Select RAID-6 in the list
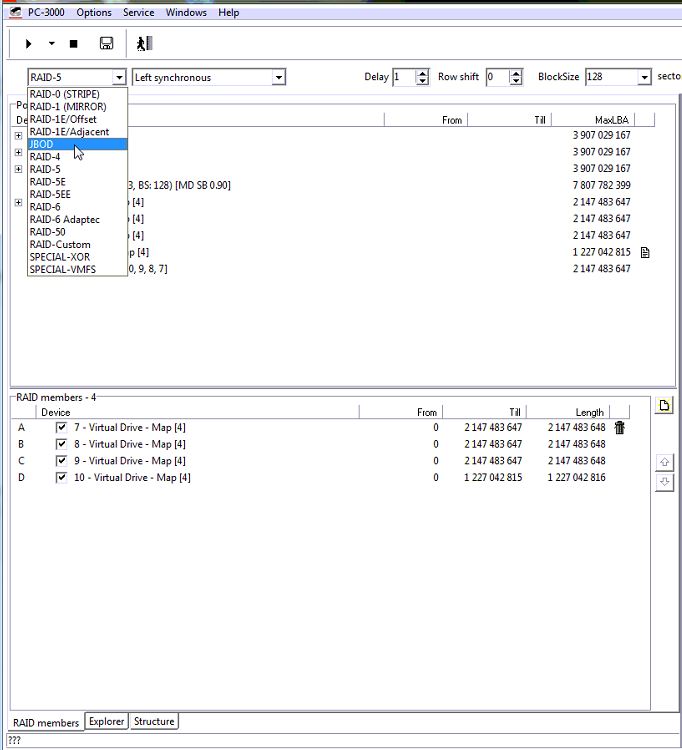Screen dimensions: 682x750 pos(77,207)
